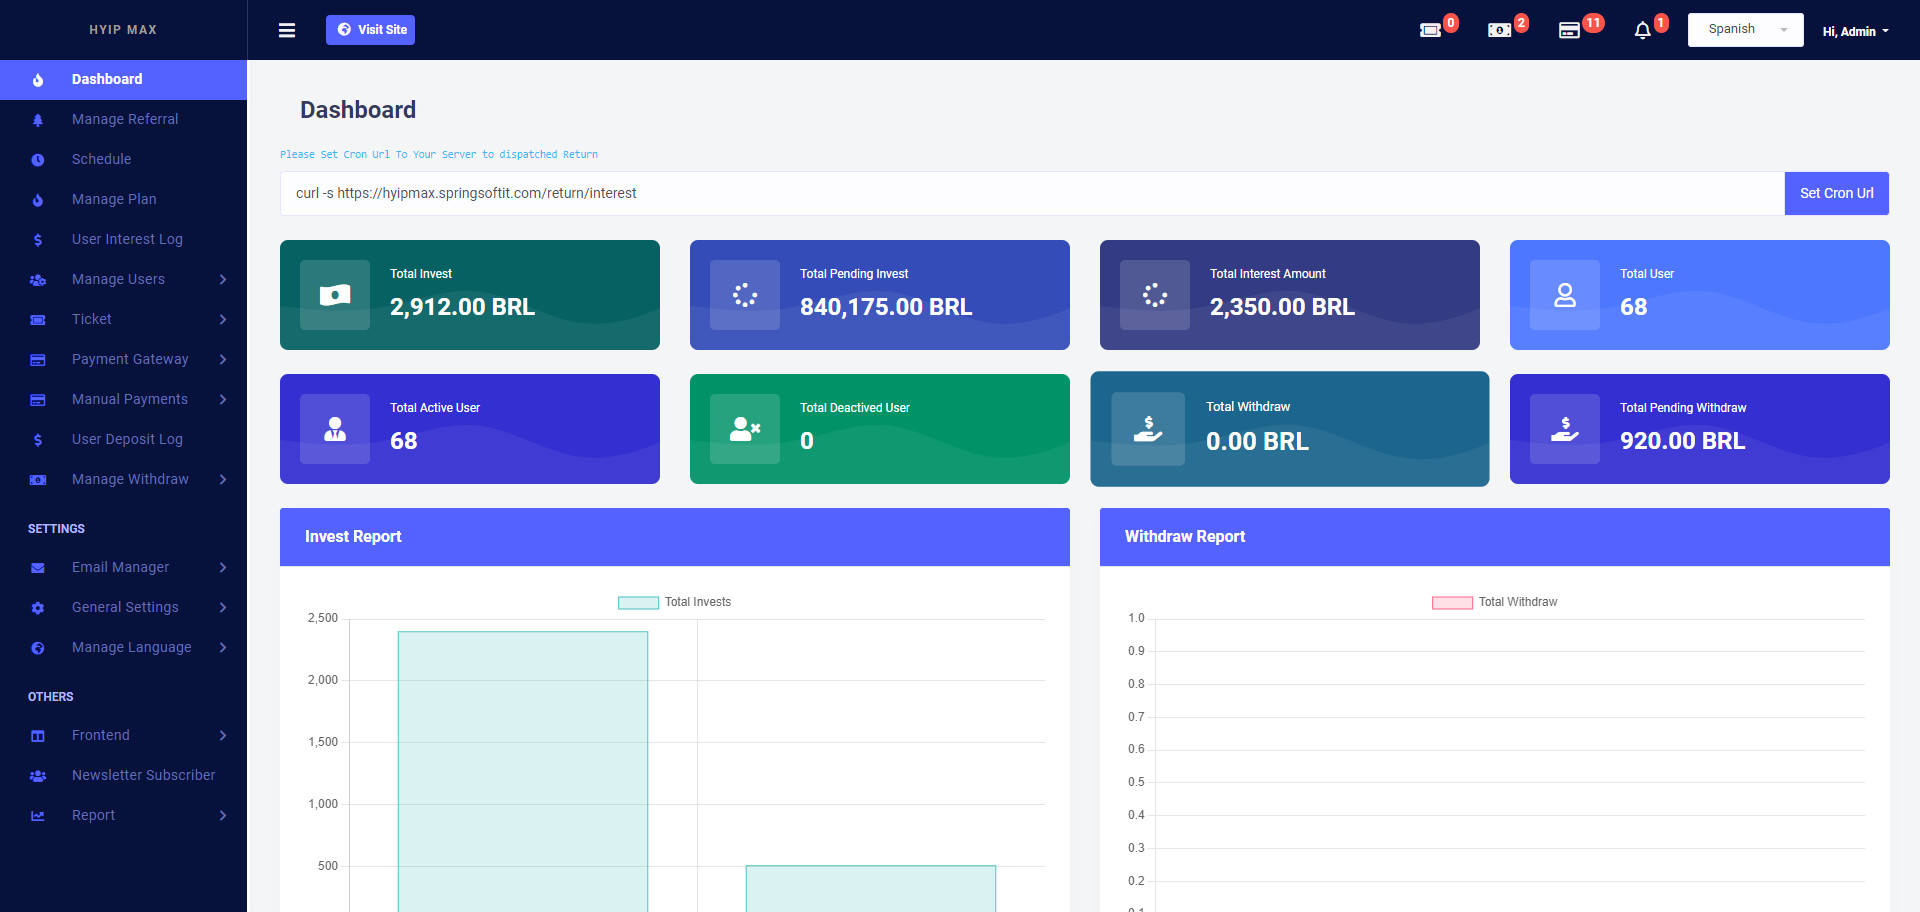Click the credit card icon with badge 11
This screenshot has height=912, width=1920.
coord(1570,30)
